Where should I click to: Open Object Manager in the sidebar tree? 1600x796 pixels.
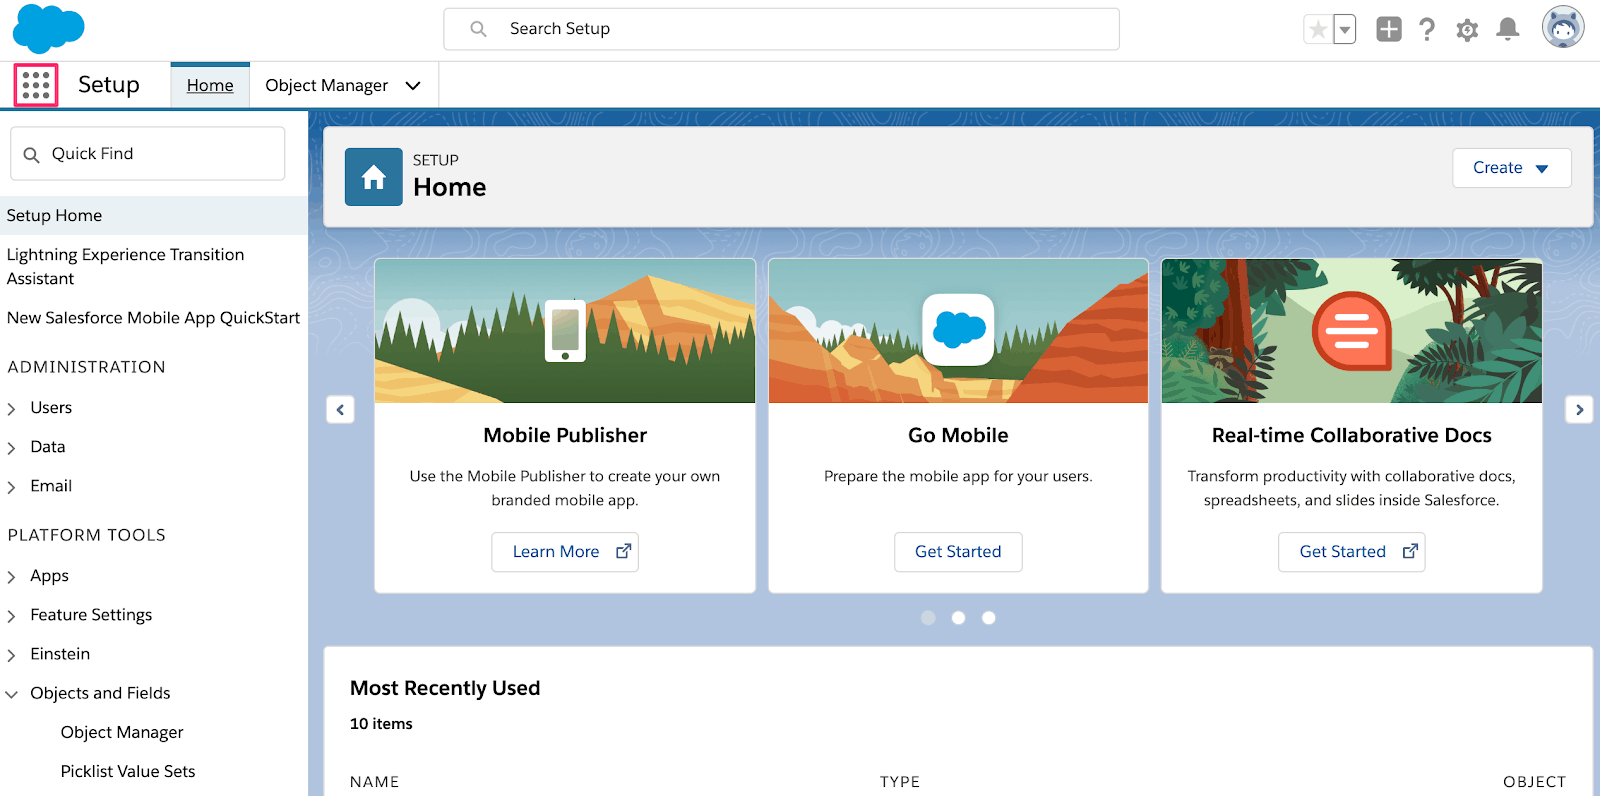[x=122, y=732]
